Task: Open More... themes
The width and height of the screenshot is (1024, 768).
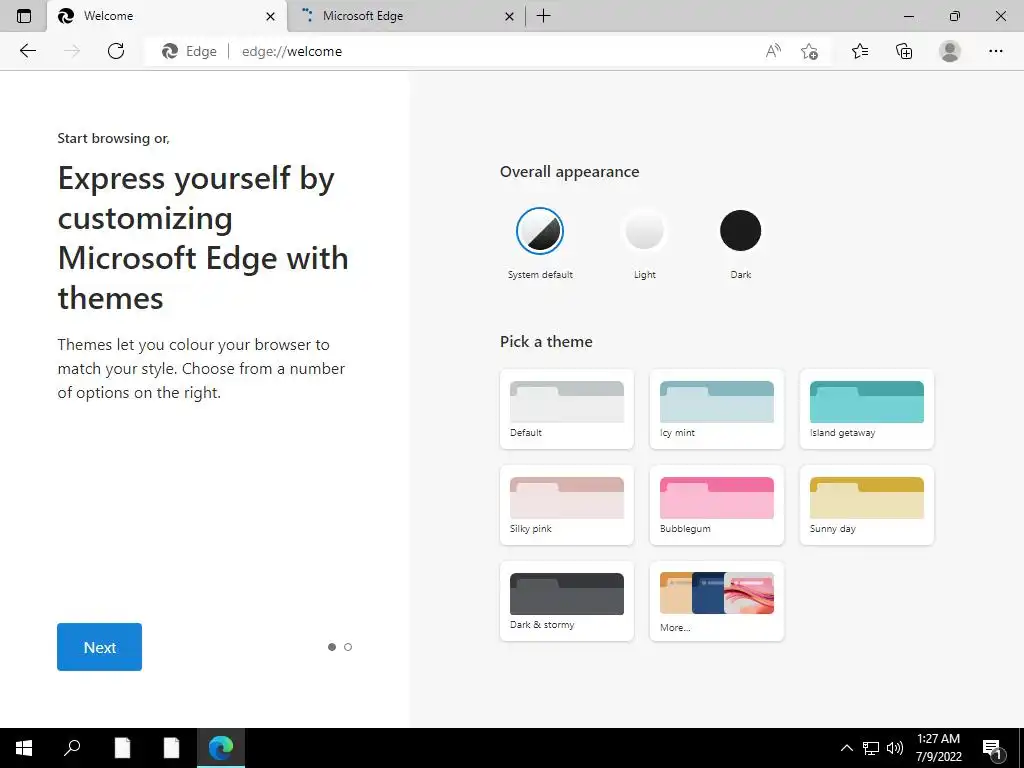Action: click(x=716, y=601)
